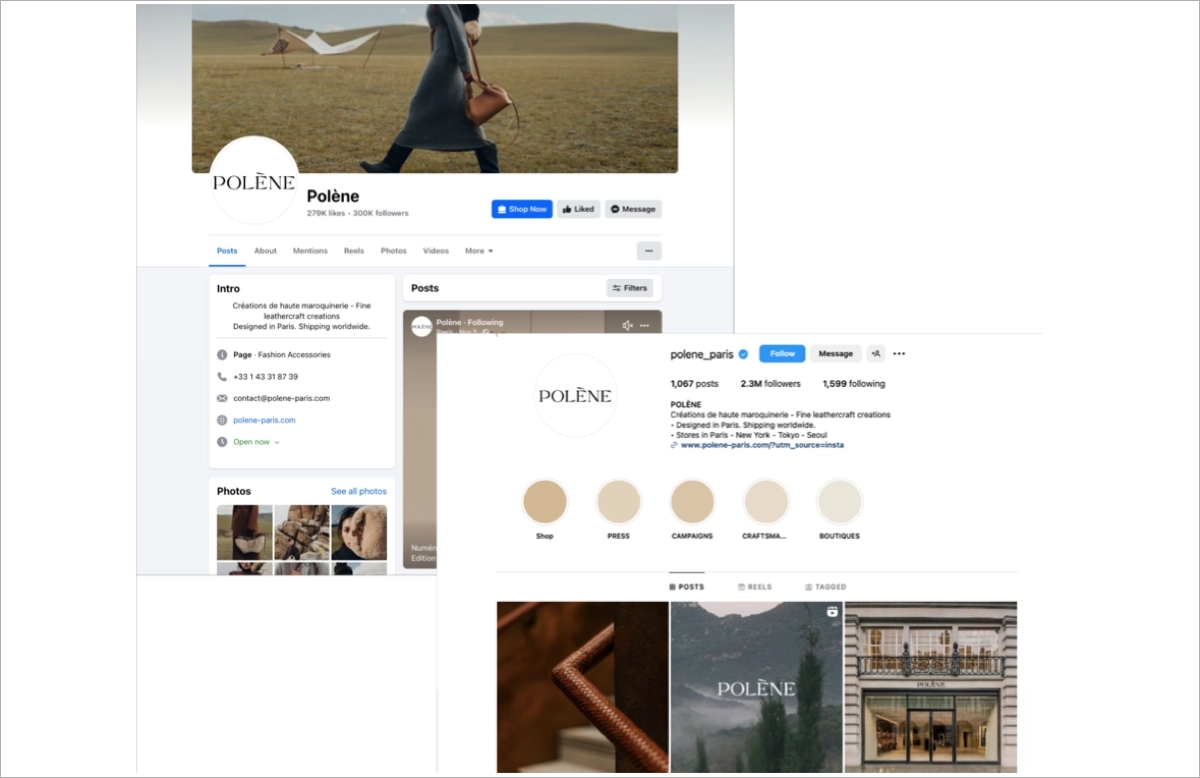Click the Instagram similar accounts suggestion icon

[876, 353]
